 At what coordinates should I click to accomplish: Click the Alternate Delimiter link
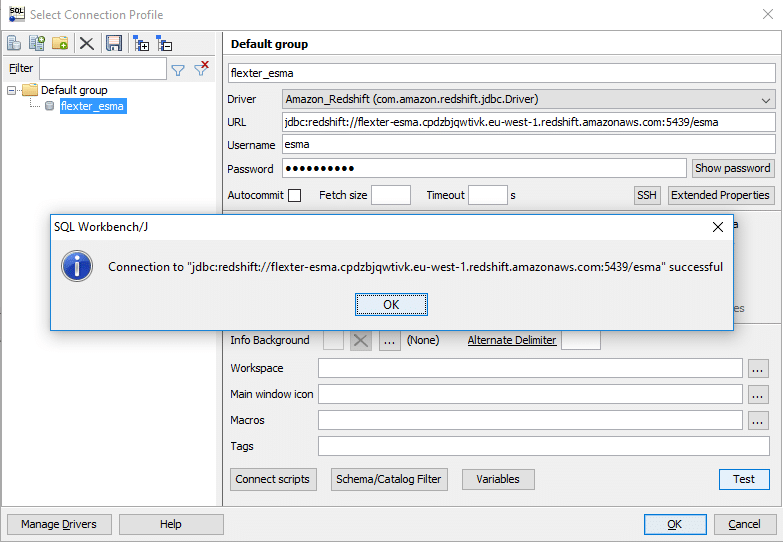pyautogui.click(x=512, y=341)
